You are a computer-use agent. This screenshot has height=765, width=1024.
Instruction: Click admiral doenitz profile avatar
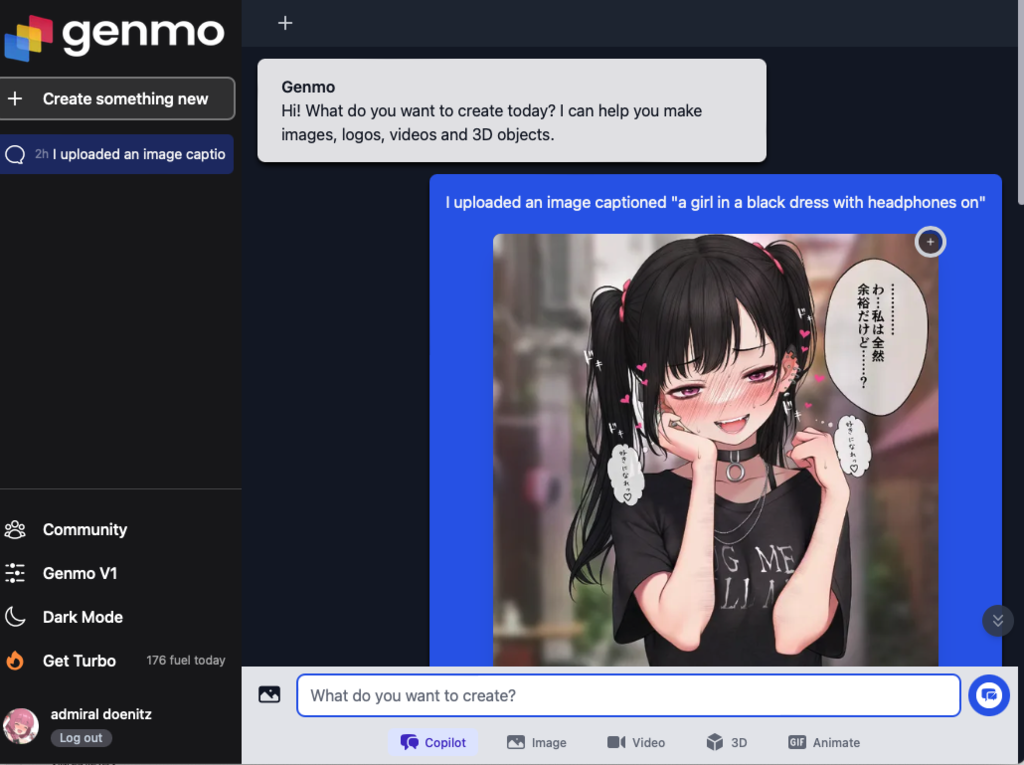[20, 726]
